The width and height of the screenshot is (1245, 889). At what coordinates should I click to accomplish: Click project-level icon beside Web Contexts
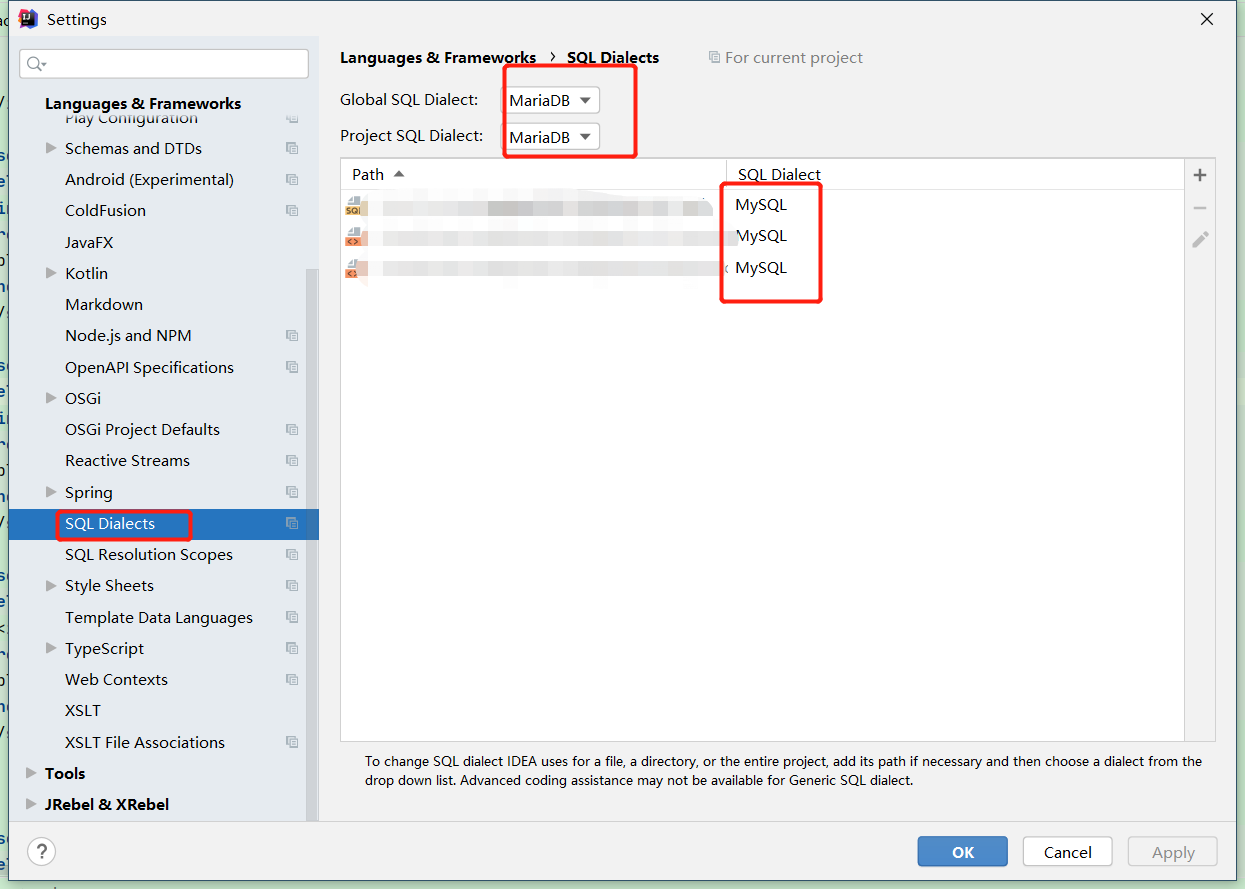coord(292,680)
